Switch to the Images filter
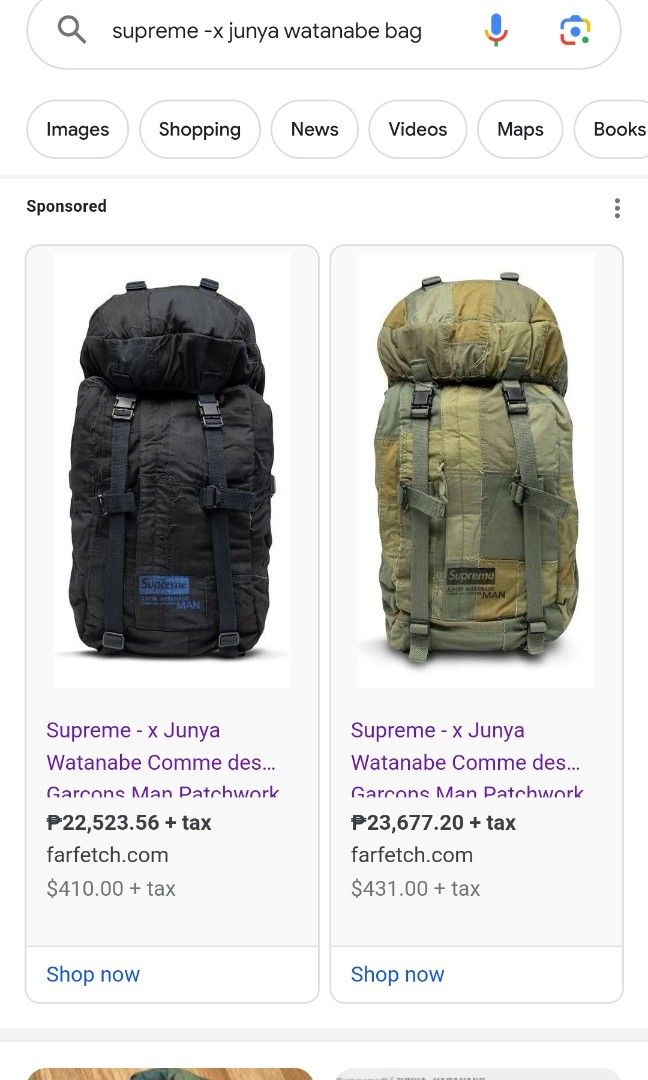The image size is (648, 1080). 77,129
